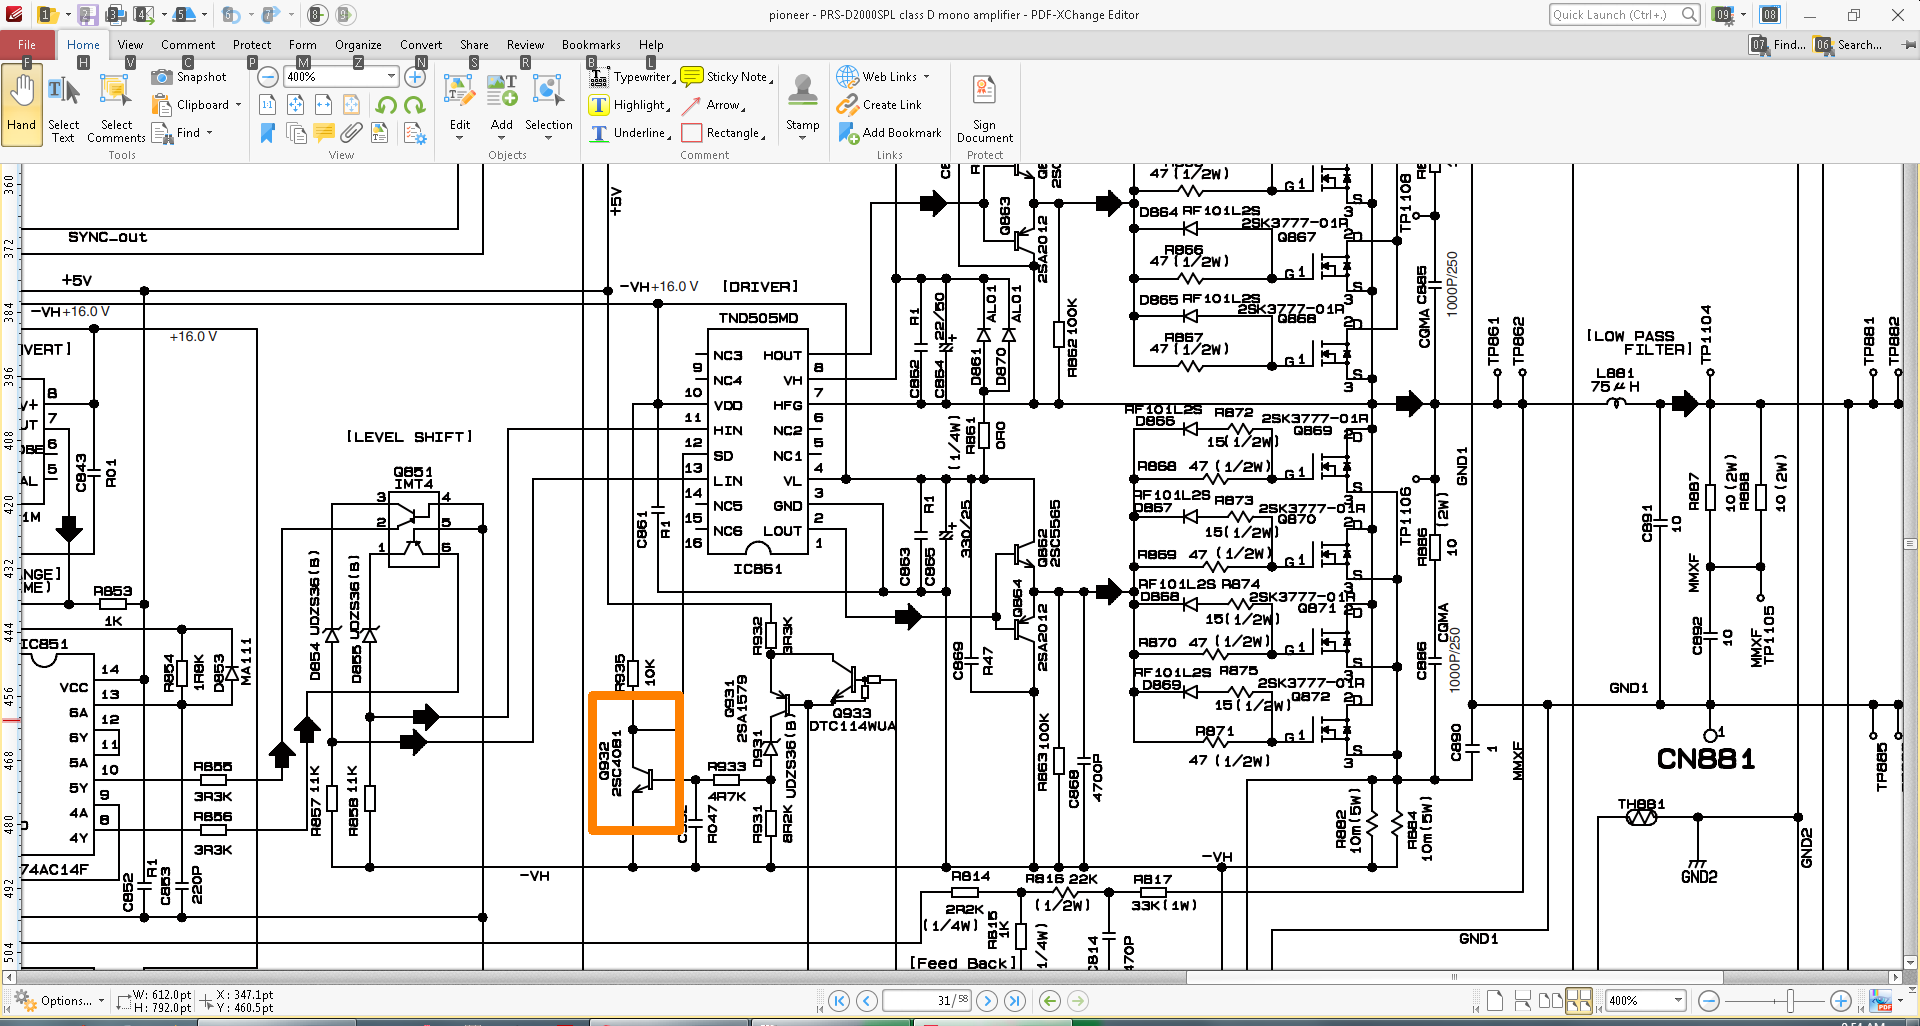Open the status bar zoom dropdown

pos(1678,1001)
